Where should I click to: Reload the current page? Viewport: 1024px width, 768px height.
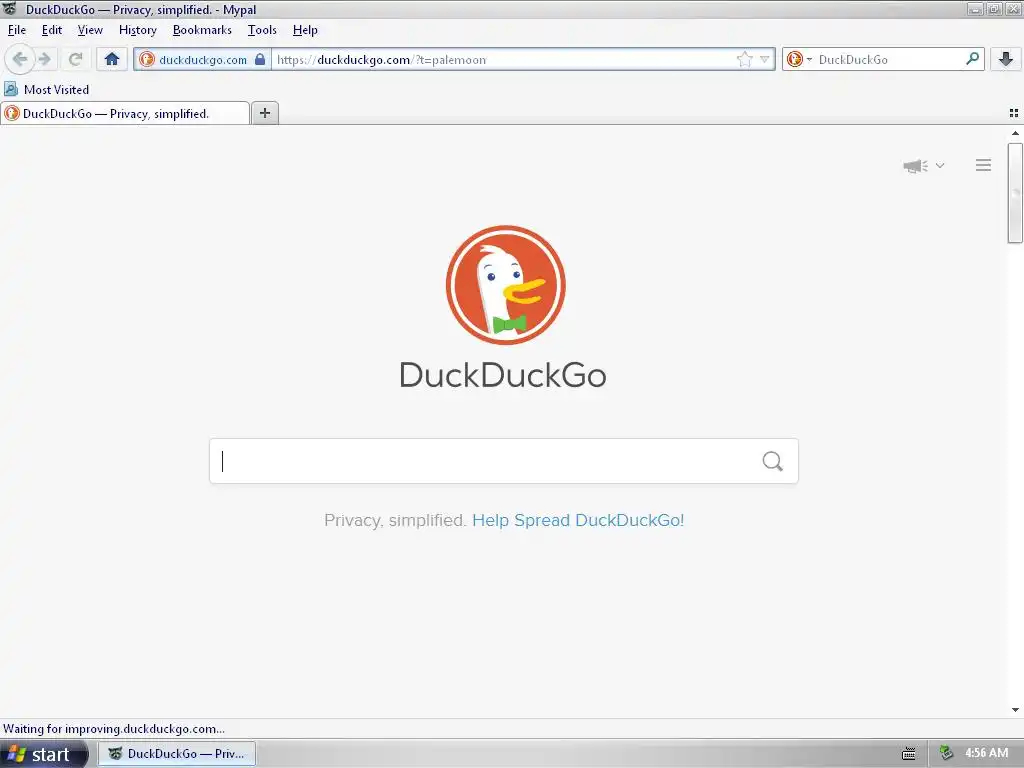pyautogui.click(x=75, y=59)
